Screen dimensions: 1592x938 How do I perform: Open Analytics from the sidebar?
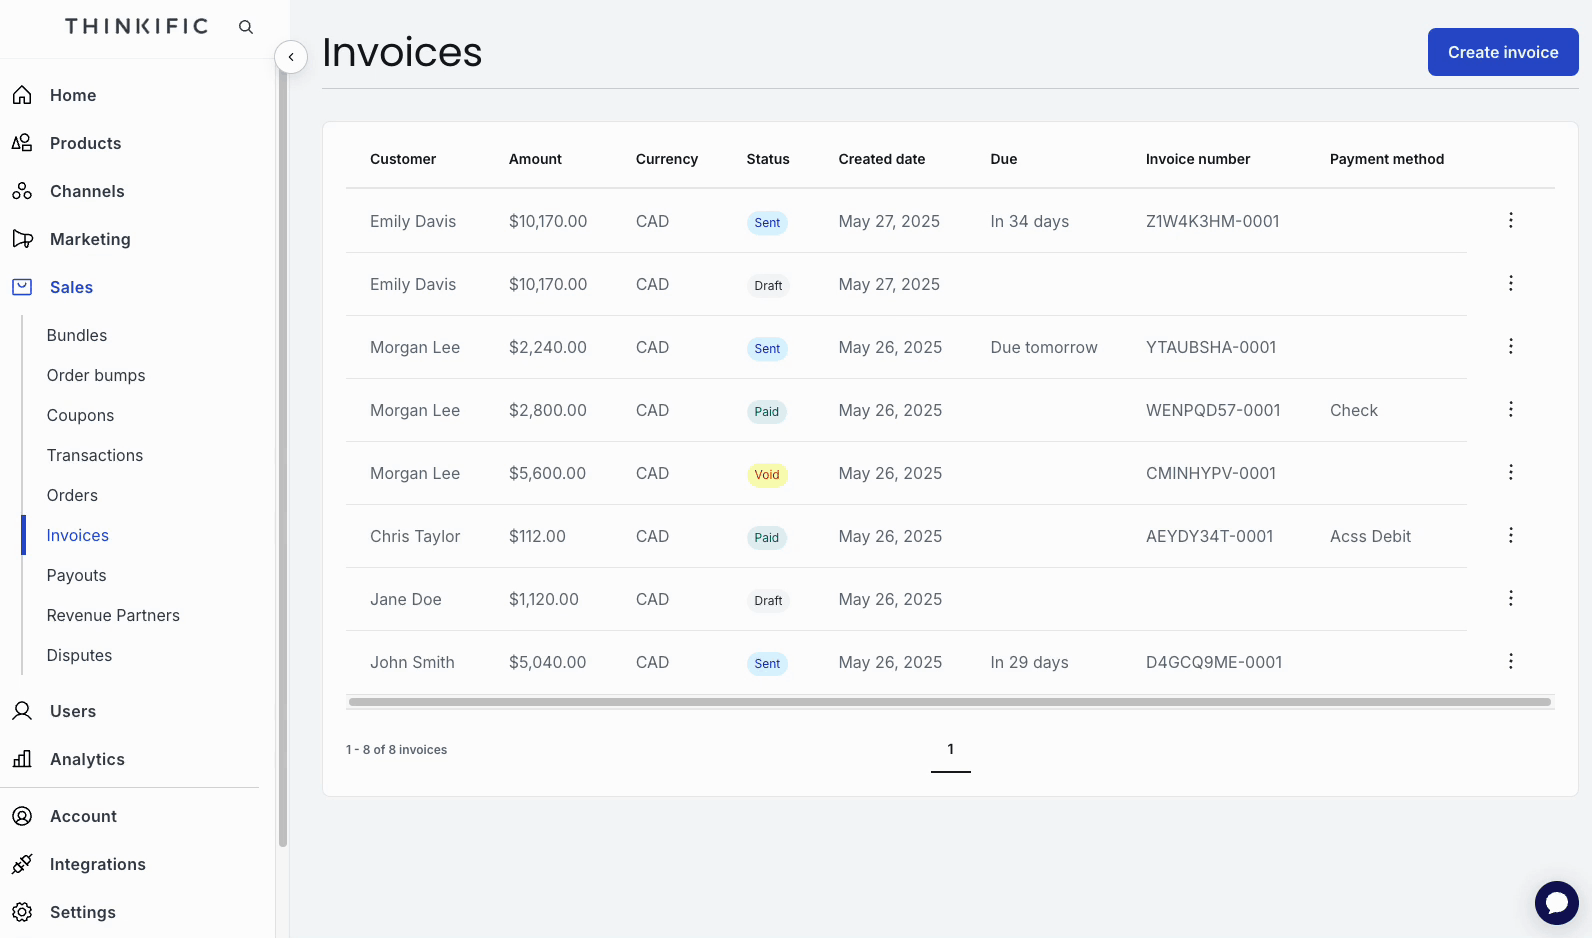click(x=87, y=759)
